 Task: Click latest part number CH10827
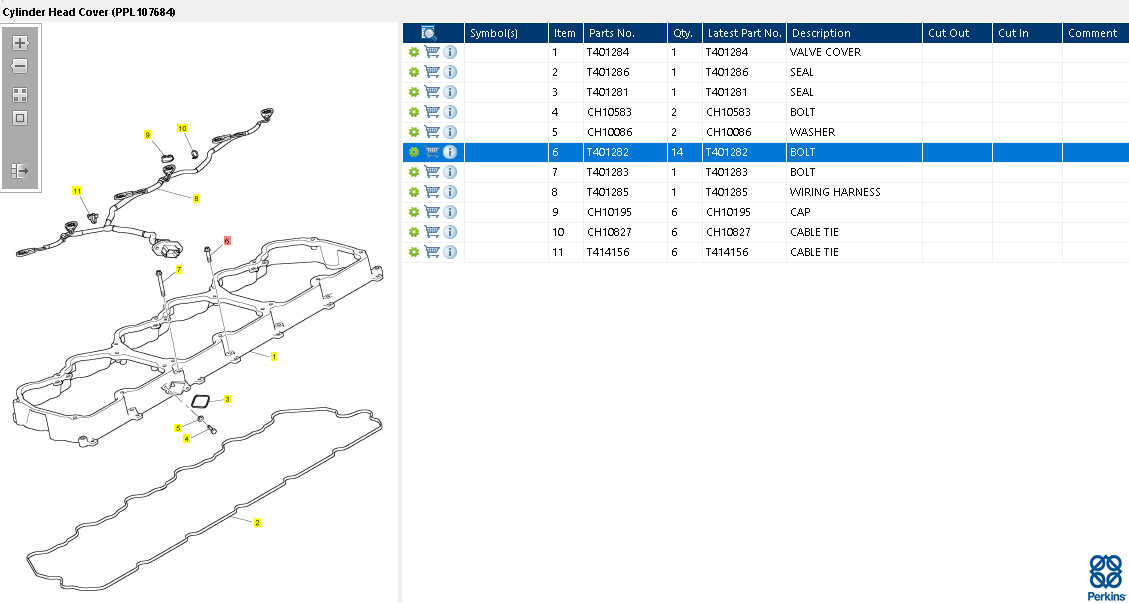point(728,232)
